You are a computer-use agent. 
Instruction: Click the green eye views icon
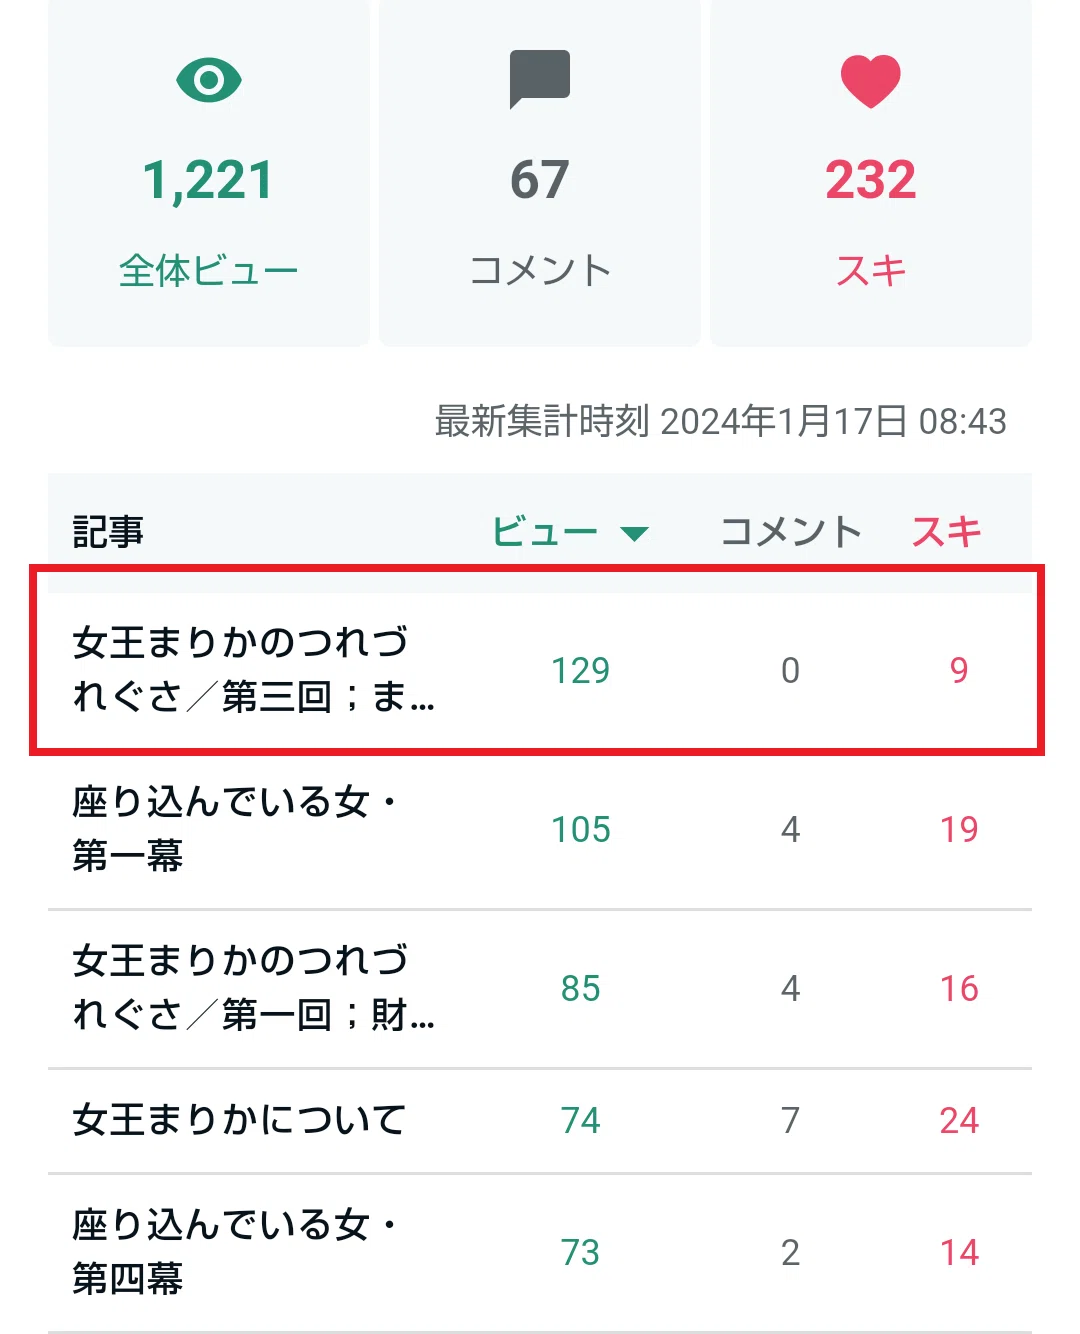point(208,80)
